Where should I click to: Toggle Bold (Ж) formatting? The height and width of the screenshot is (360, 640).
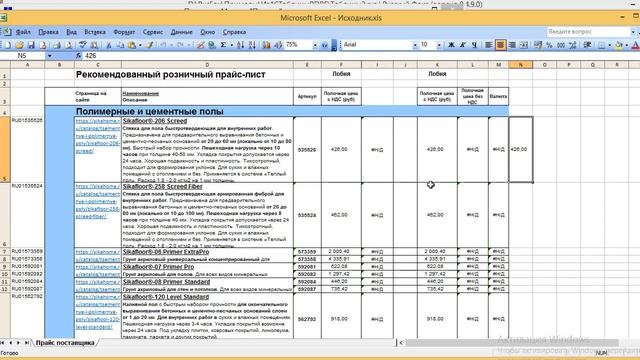tap(451, 45)
